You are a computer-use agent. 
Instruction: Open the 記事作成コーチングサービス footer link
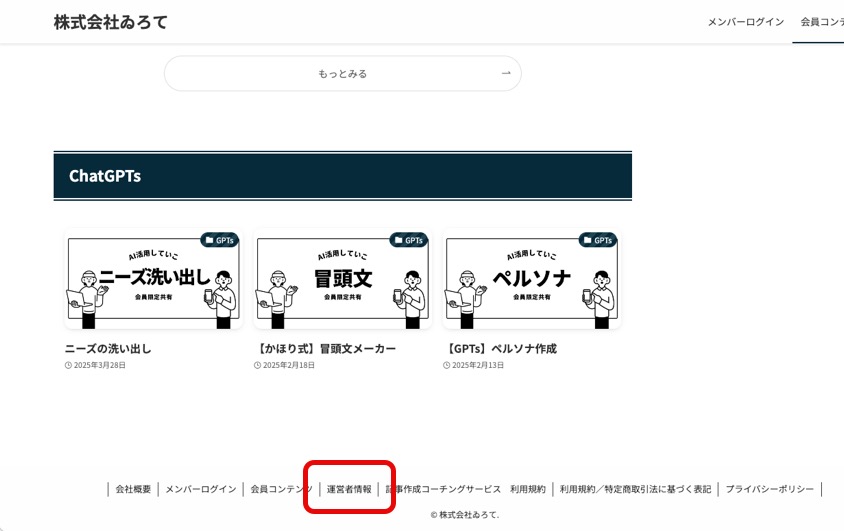click(x=444, y=489)
